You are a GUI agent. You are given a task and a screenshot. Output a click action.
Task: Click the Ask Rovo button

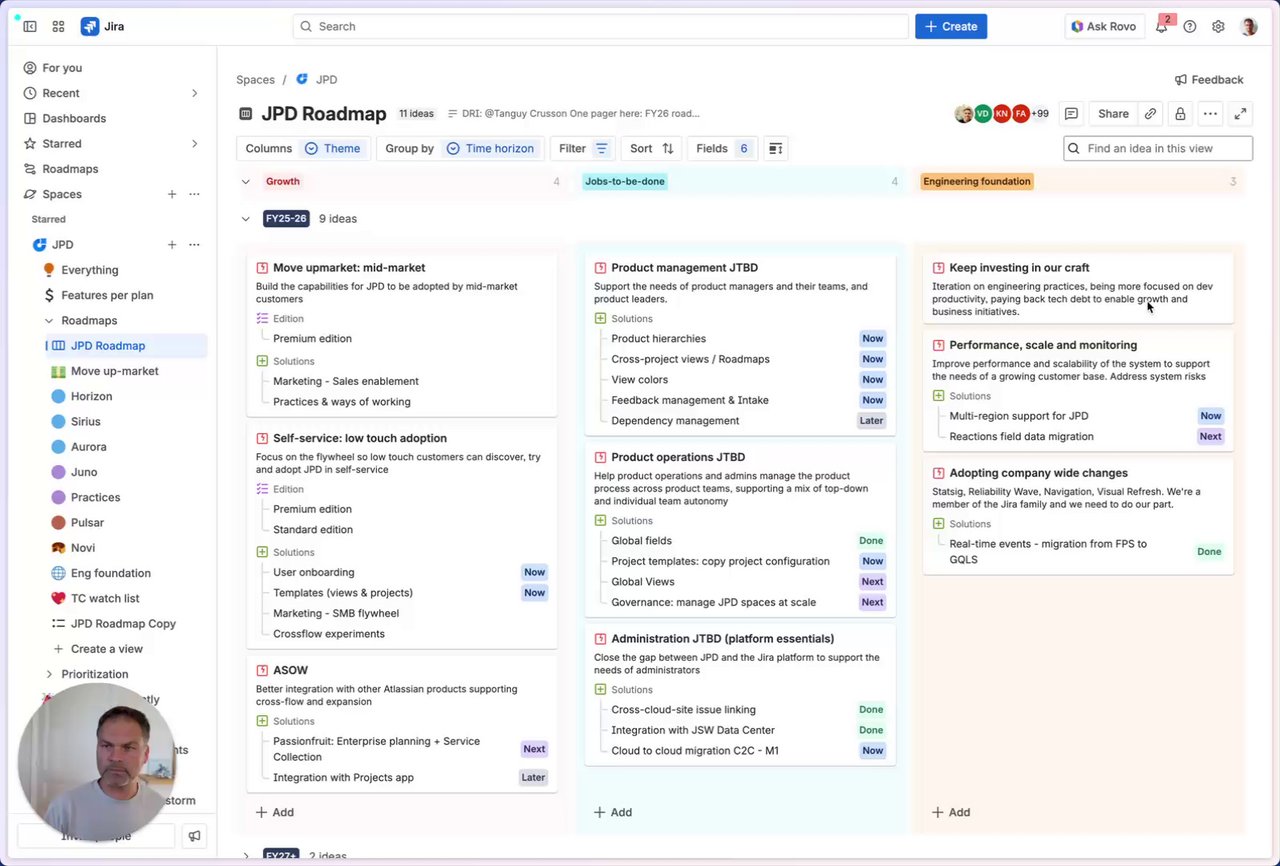pos(1104,27)
